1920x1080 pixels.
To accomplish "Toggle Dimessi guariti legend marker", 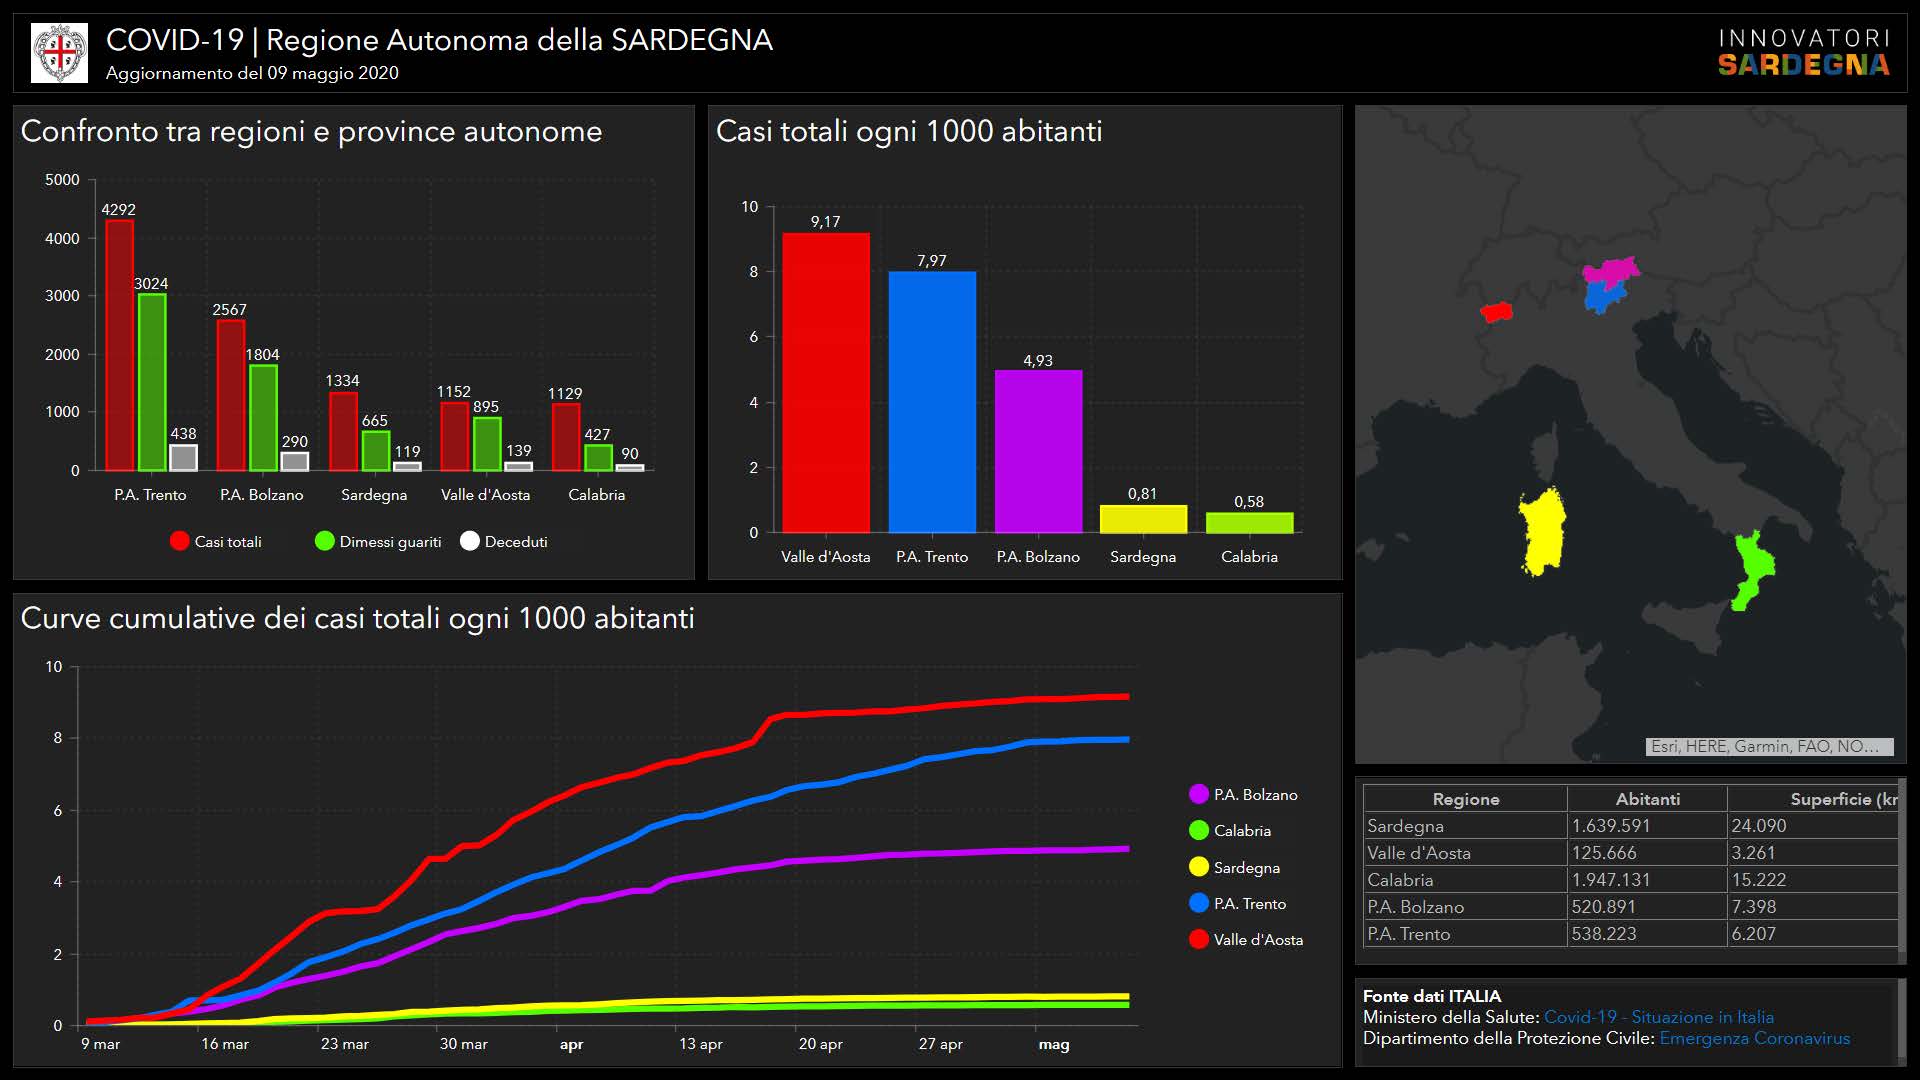I will [x=324, y=541].
